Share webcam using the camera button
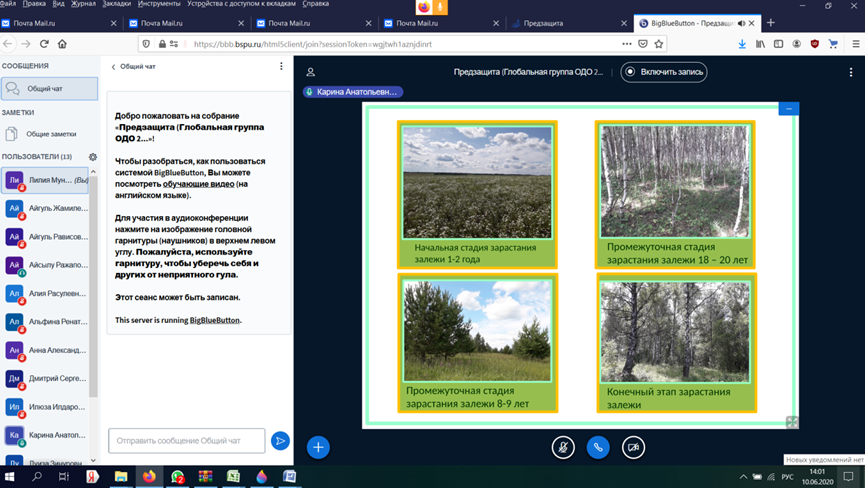Image resolution: width=865 pixels, height=488 pixels. [633, 447]
